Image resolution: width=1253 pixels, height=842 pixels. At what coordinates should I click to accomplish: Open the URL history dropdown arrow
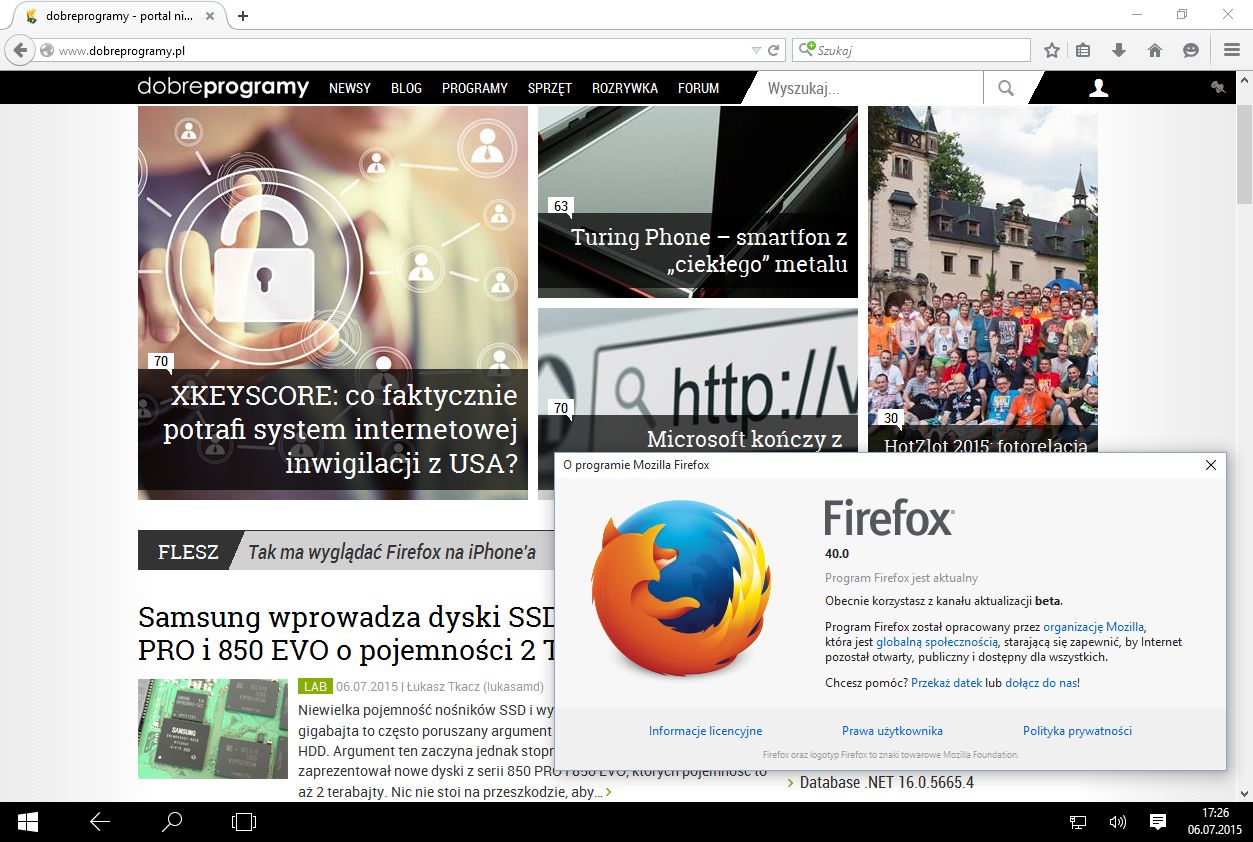pos(756,50)
